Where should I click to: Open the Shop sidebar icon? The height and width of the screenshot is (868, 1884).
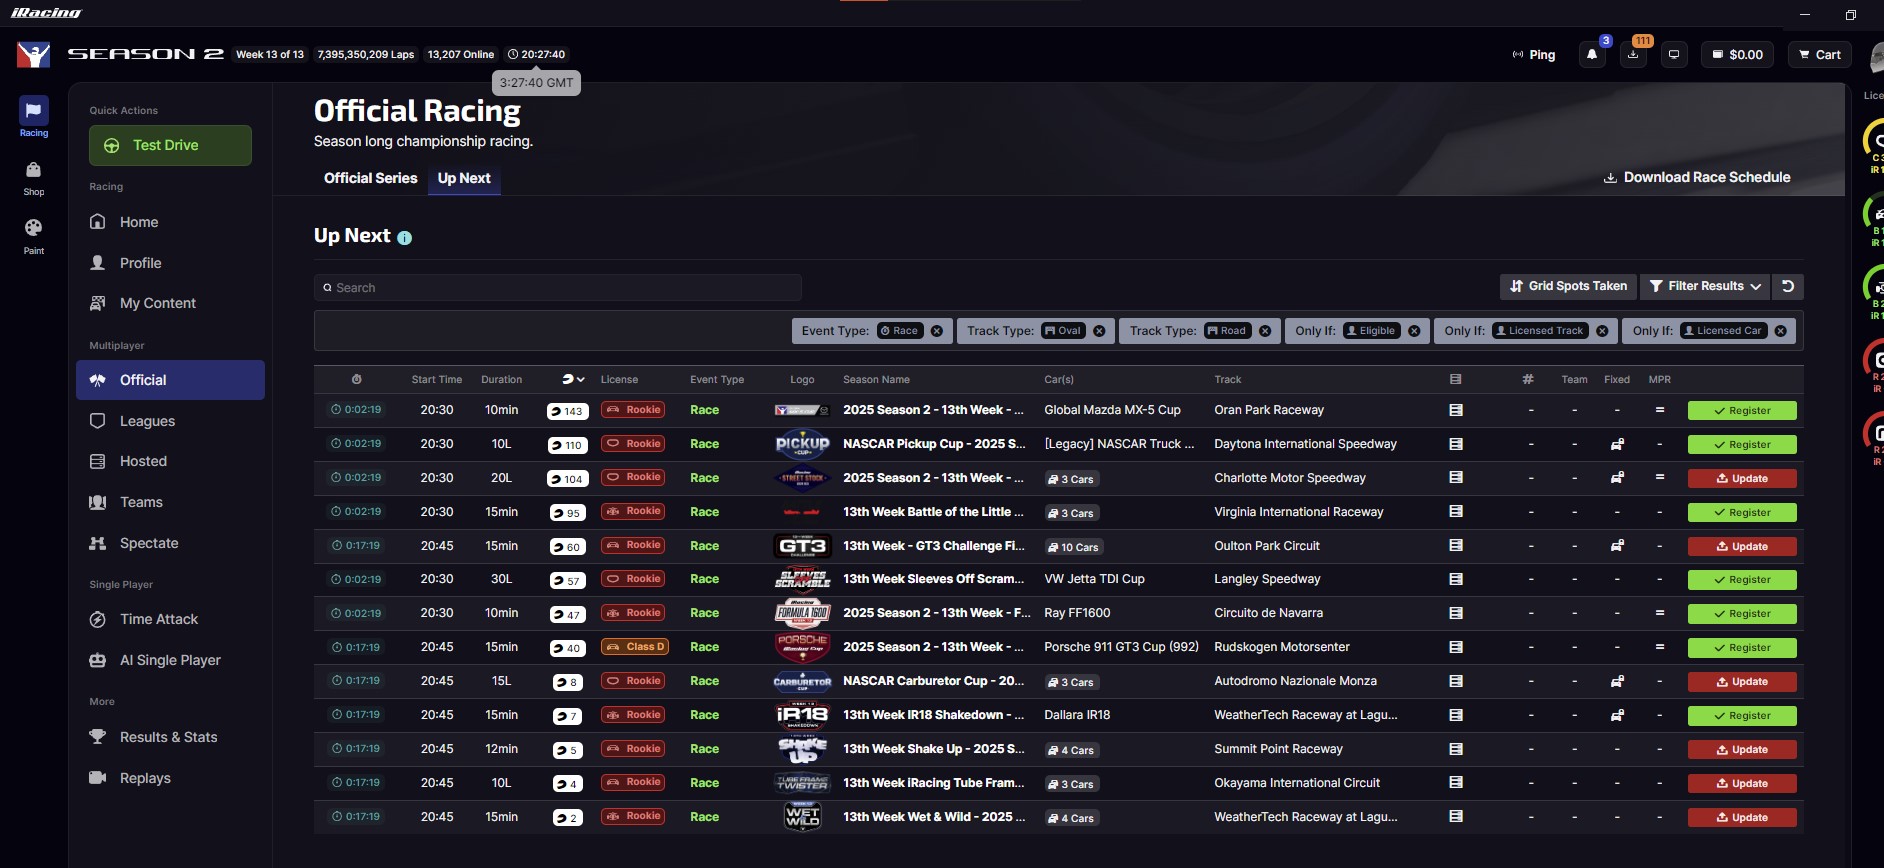coord(33,178)
